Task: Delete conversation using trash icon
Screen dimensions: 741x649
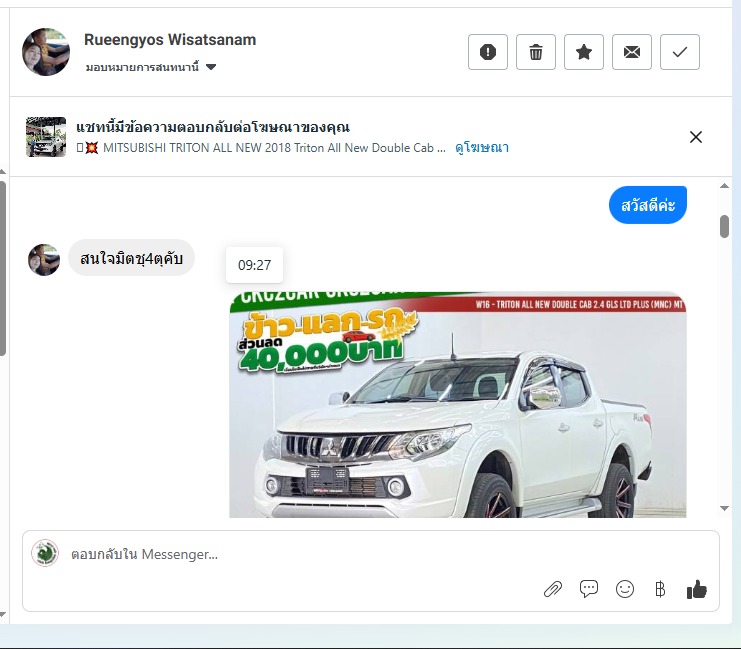Action: coord(536,52)
